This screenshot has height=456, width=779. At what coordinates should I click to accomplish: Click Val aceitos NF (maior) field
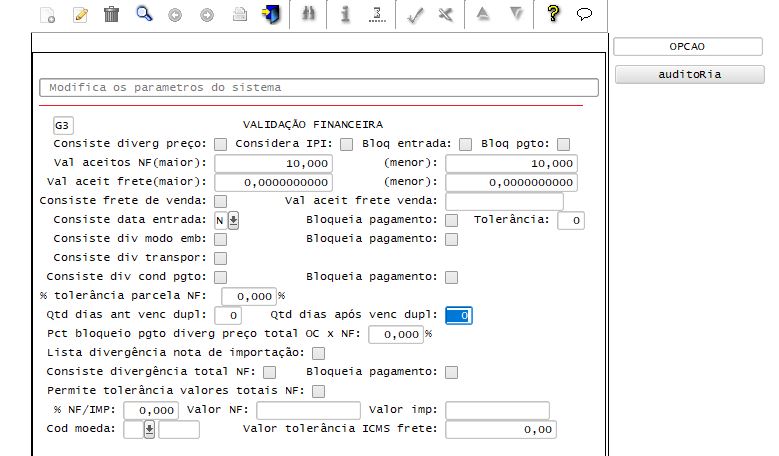click(273, 163)
